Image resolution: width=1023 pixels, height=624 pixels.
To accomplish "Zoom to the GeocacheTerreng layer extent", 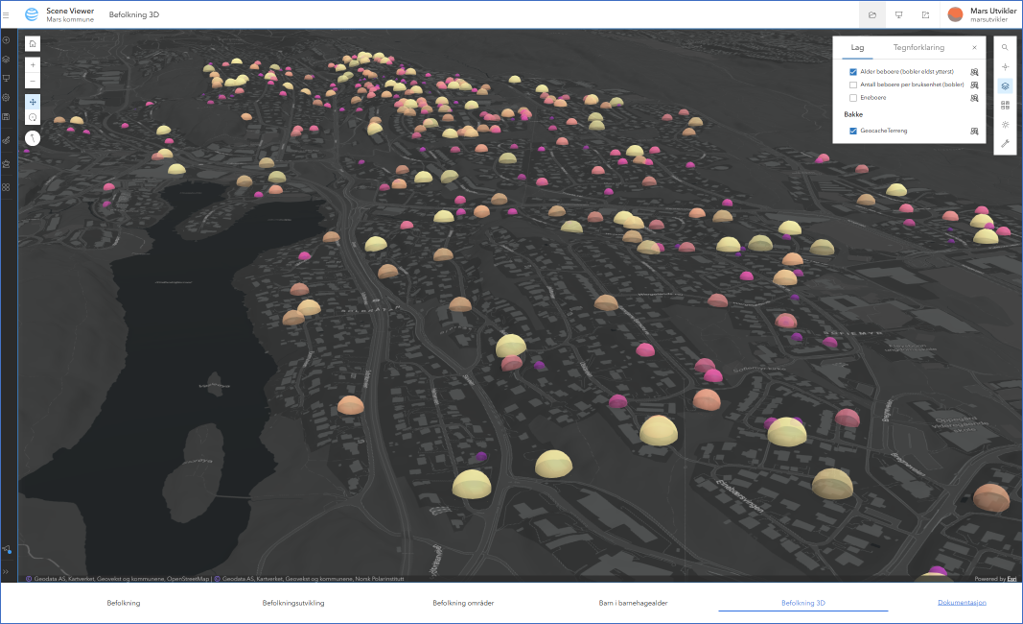I will [974, 131].
